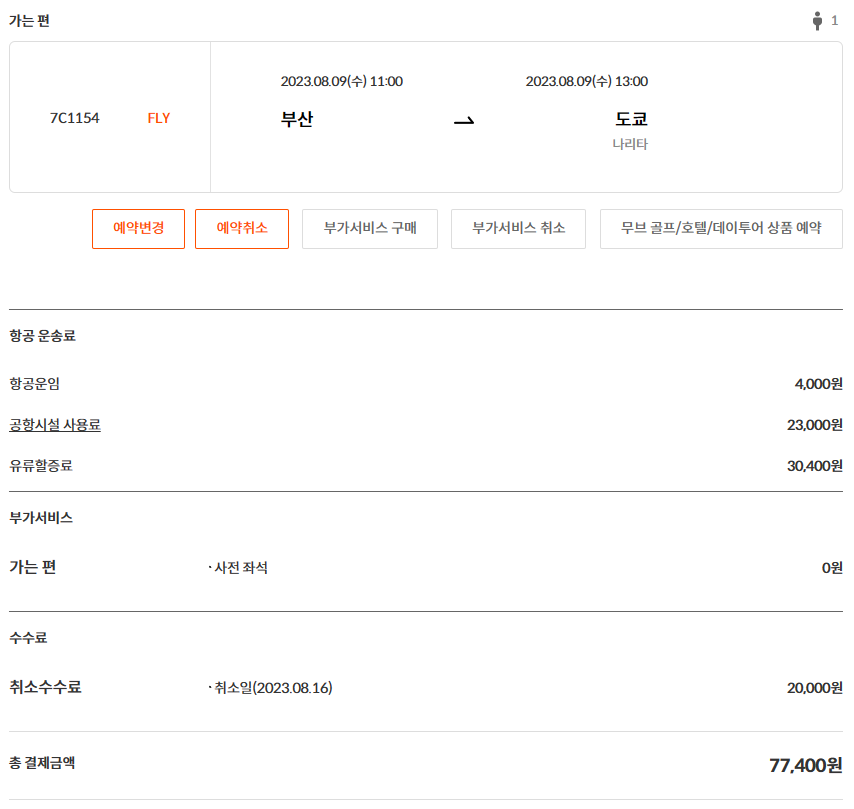Click the 사전 좌석 service item
854x809 pixels.
click(238, 568)
